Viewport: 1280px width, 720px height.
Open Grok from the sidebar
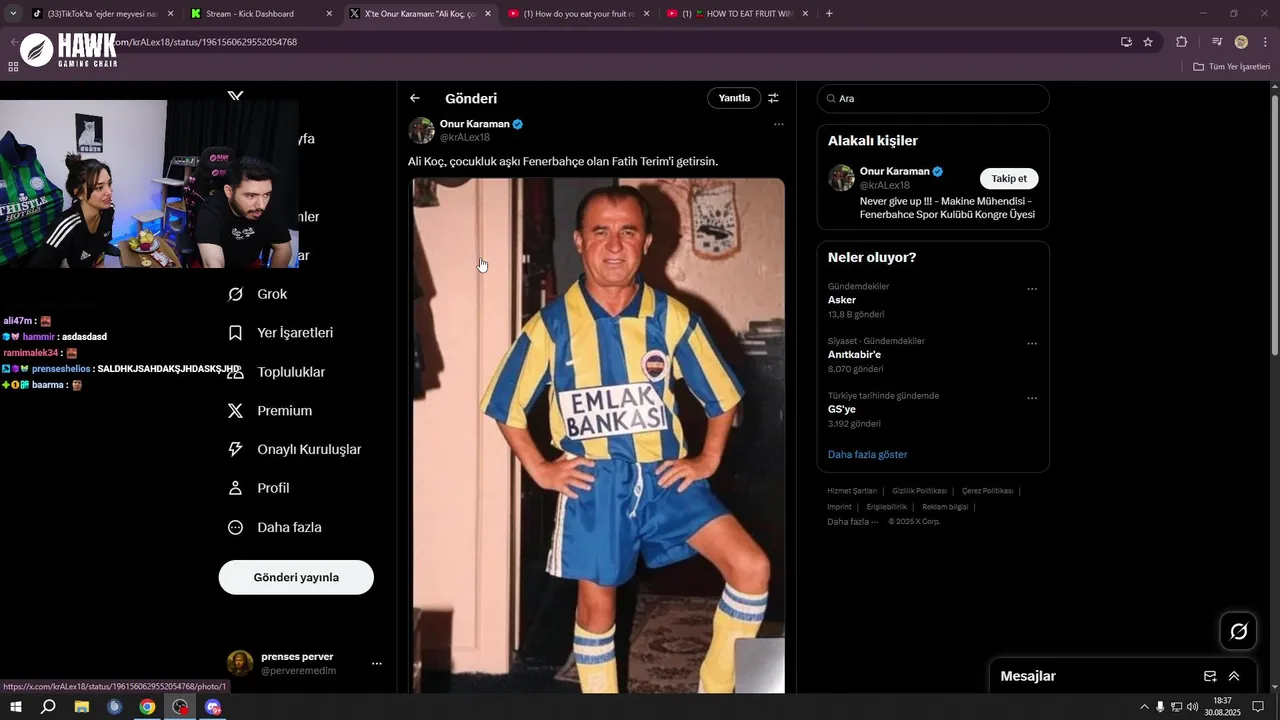click(259, 294)
